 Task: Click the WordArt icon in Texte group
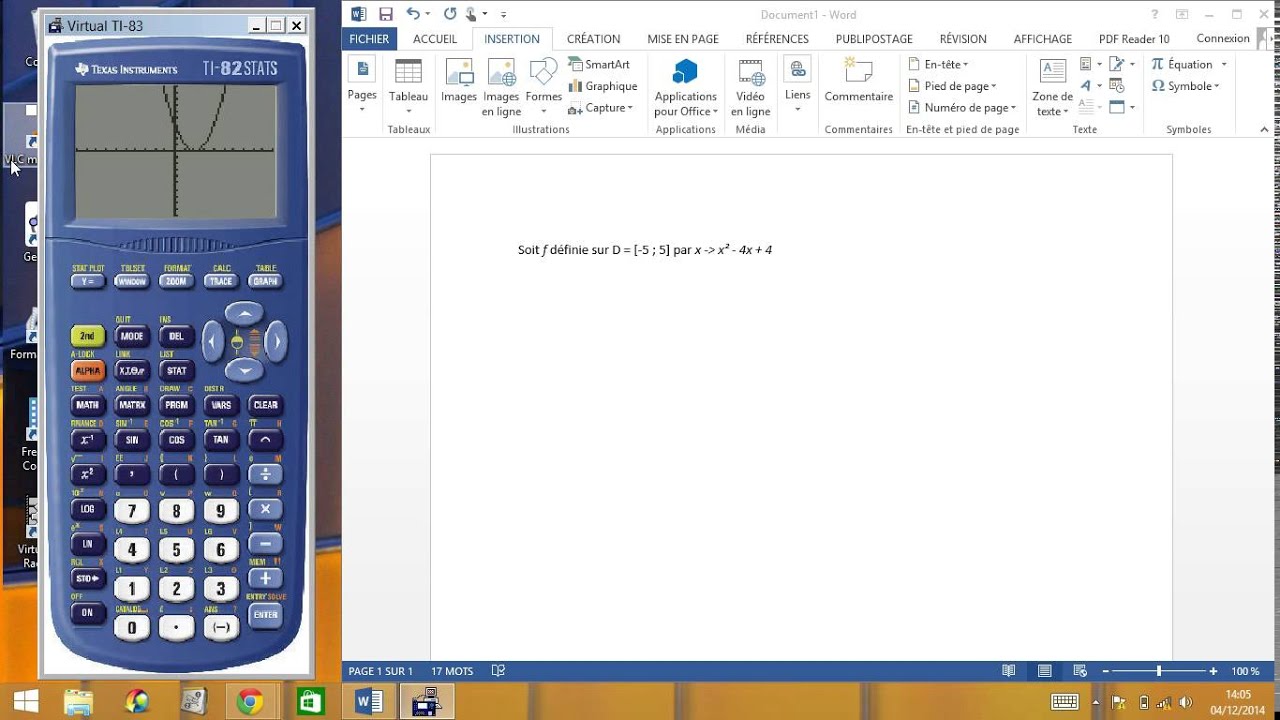tap(1086, 86)
